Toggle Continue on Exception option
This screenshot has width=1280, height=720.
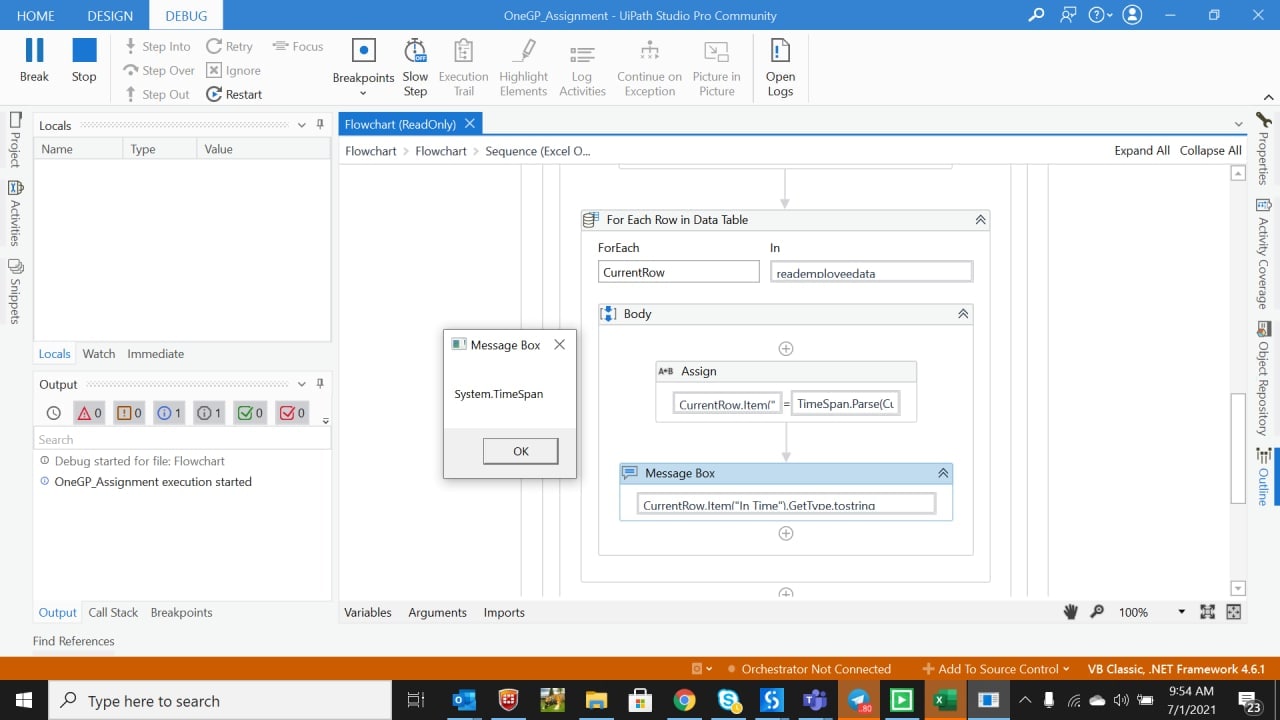649,68
